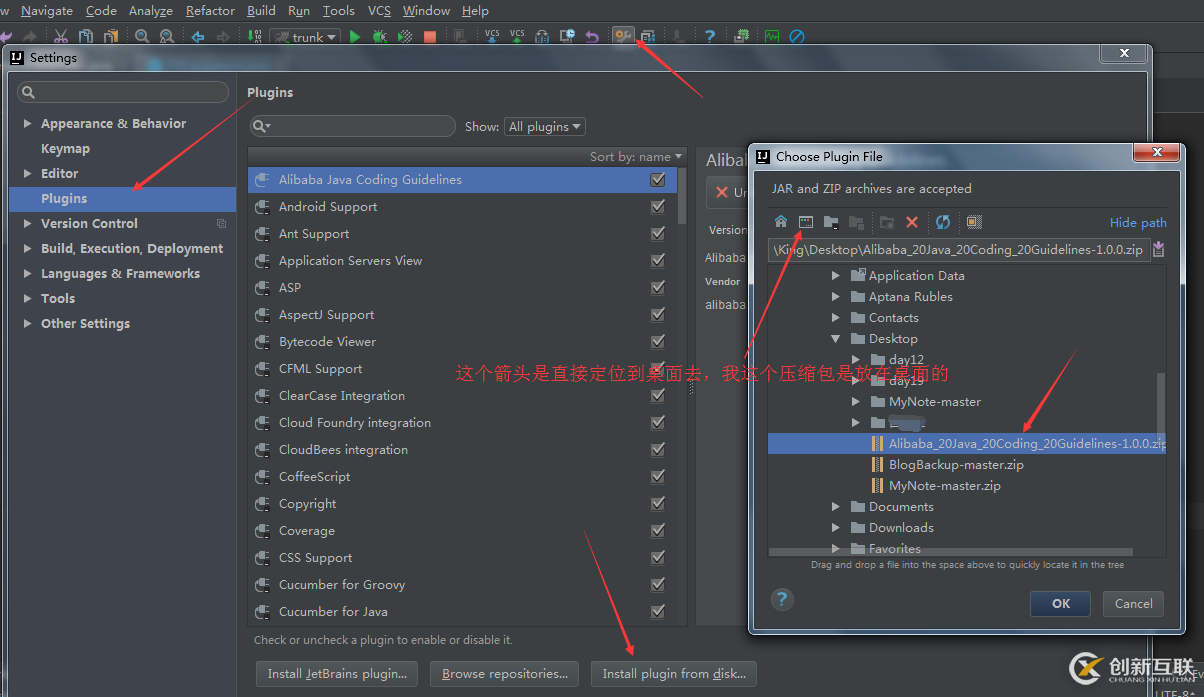Viewport: 1204px width, 697px height.
Task: Open the Show: All plugins dropdown
Action: (x=545, y=127)
